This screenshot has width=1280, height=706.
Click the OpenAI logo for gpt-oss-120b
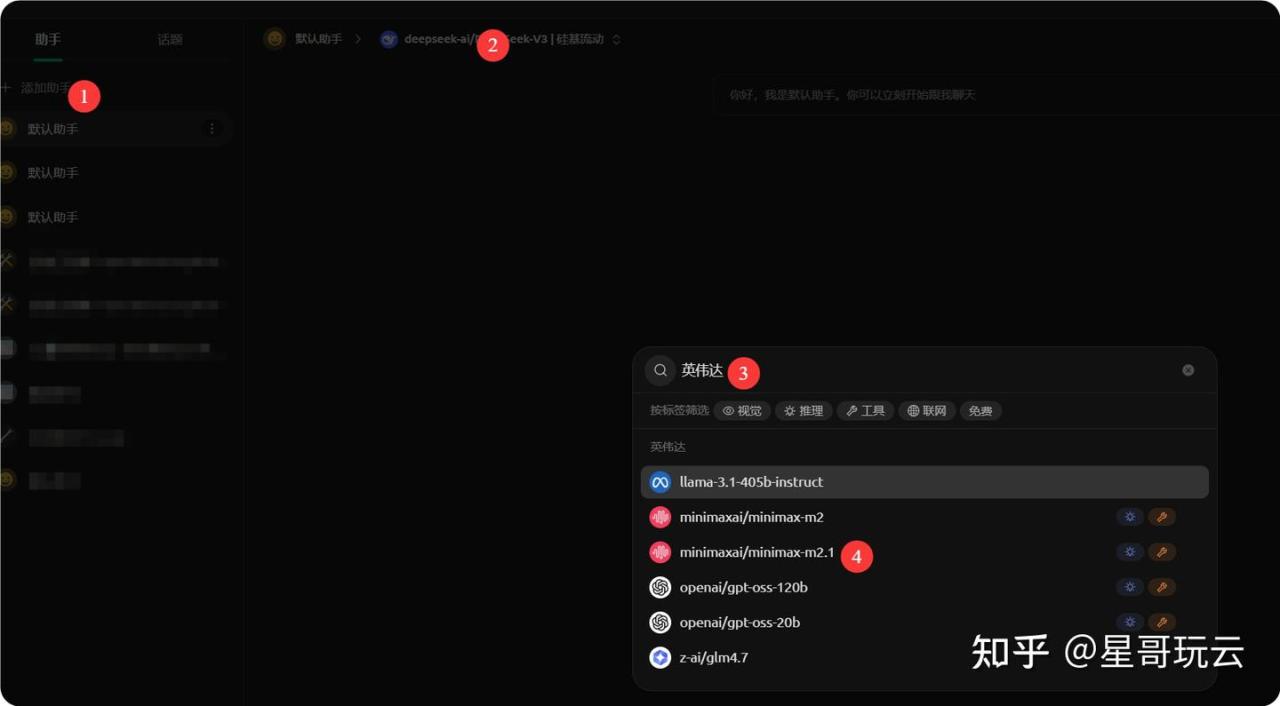[660, 587]
